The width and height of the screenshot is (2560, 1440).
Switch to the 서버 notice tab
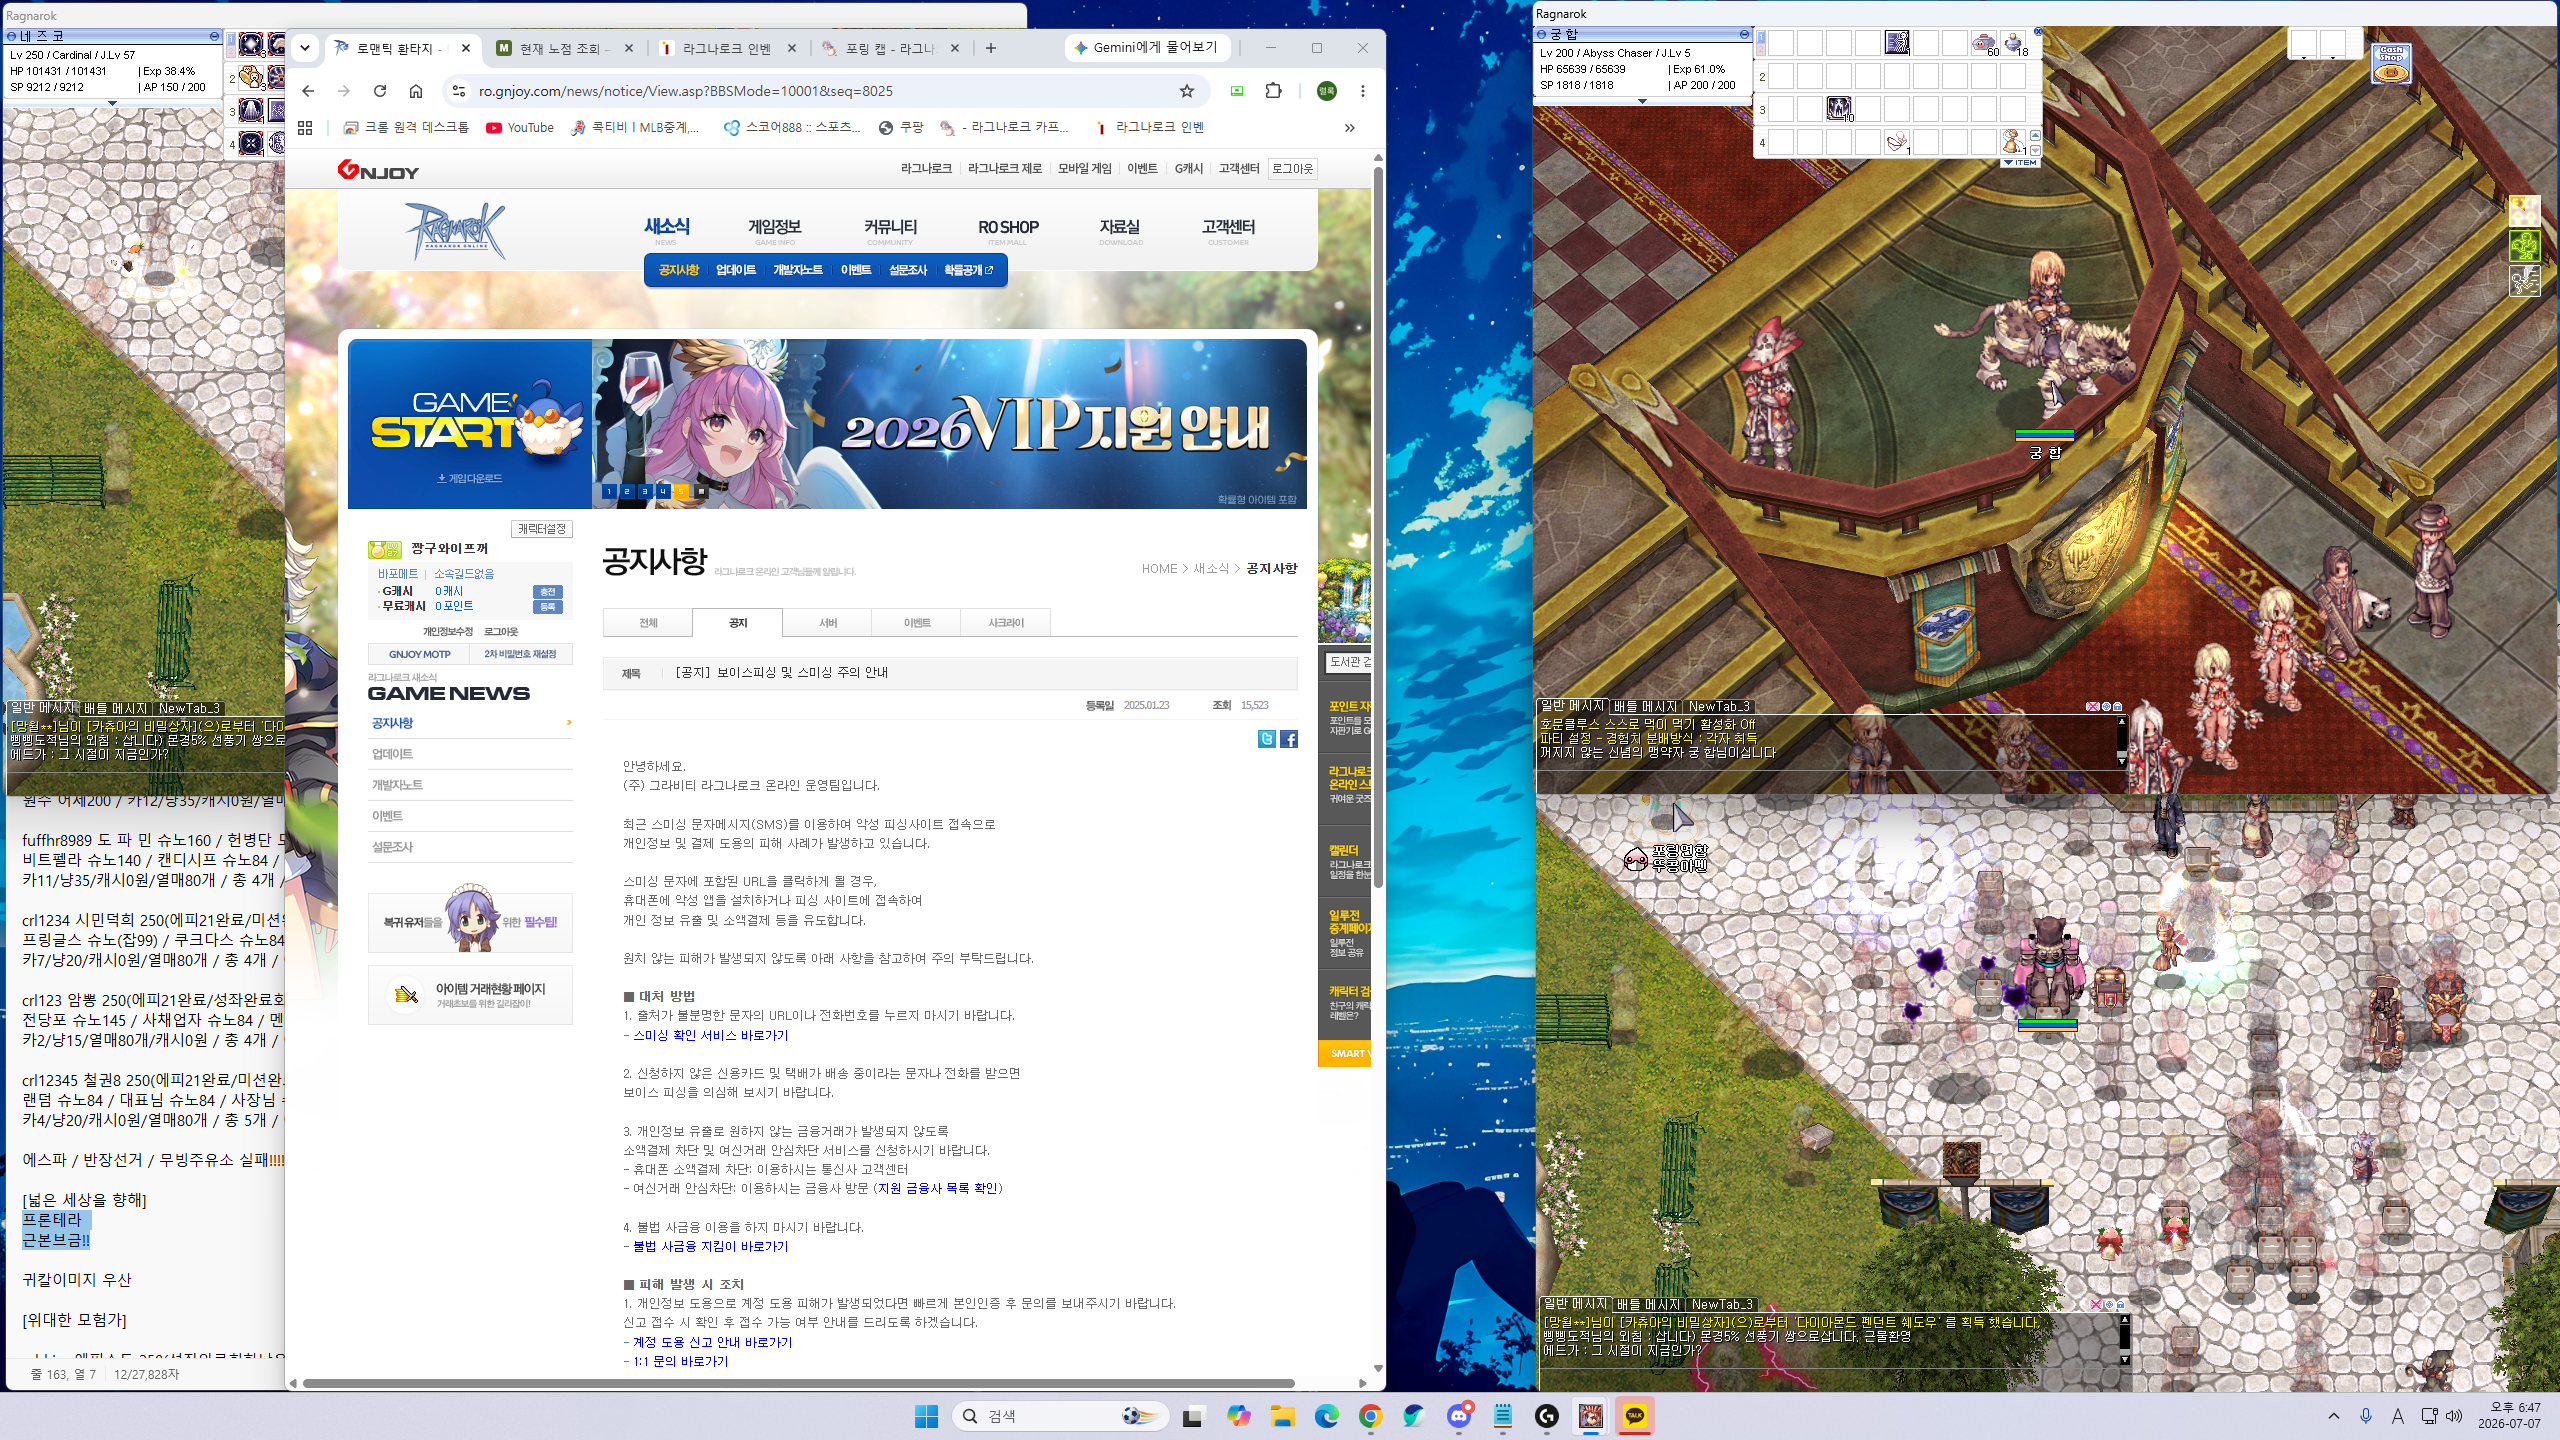tap(827, 623)
